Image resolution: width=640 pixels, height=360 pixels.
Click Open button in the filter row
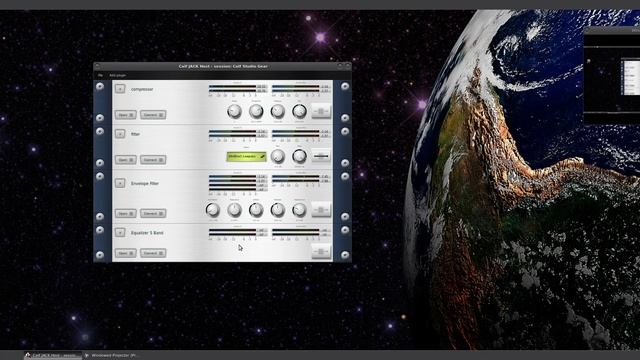(125, 160)
